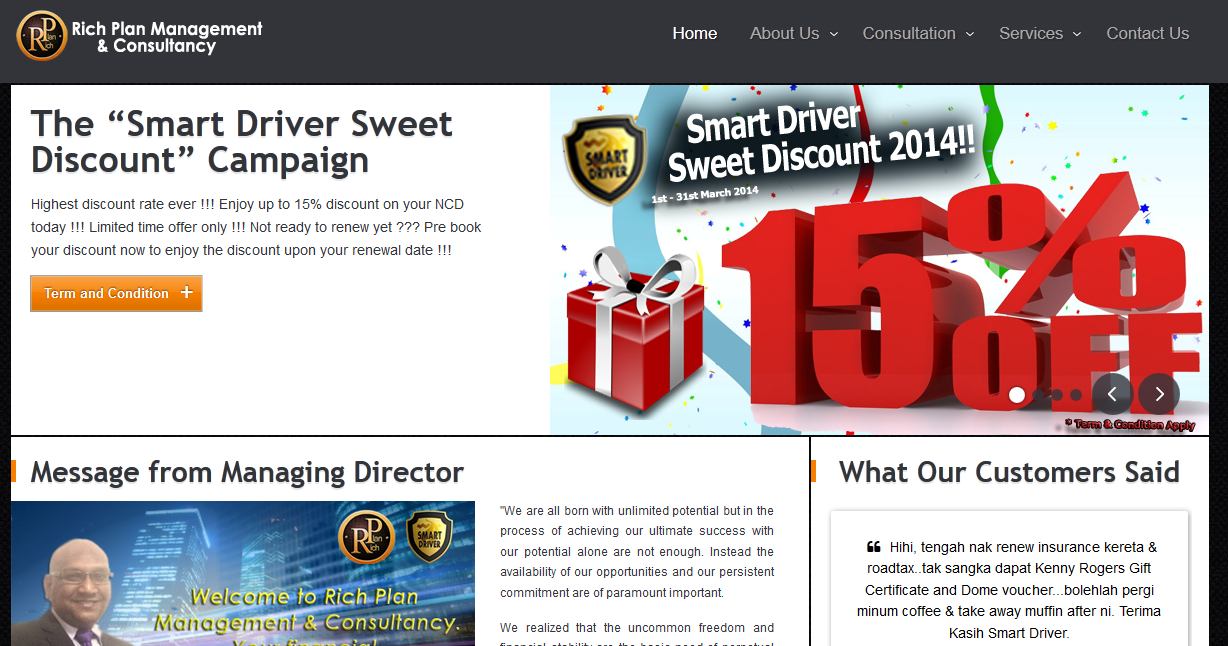This screenshot has width=1228, height=646.
Task: Expand the Services dropdown chevron
Action: [x=1077, y=34]
